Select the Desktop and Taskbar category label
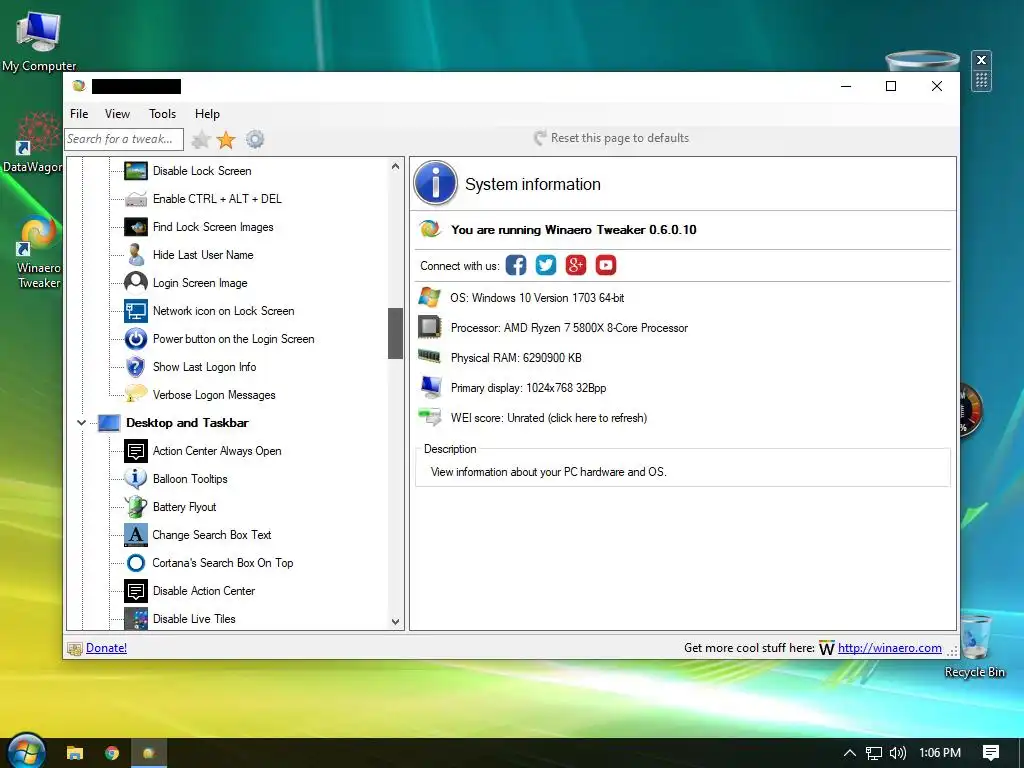 [x=187, y=423]
